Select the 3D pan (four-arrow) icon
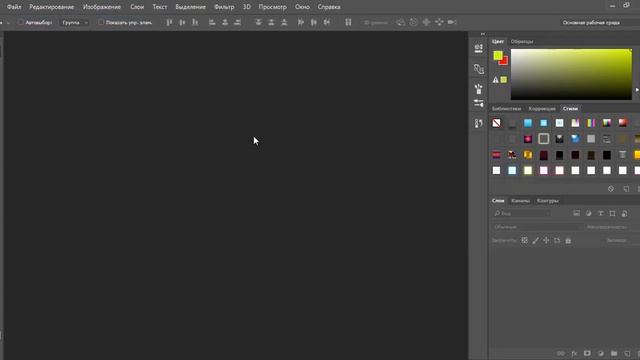640x360 pixels. 426,22
